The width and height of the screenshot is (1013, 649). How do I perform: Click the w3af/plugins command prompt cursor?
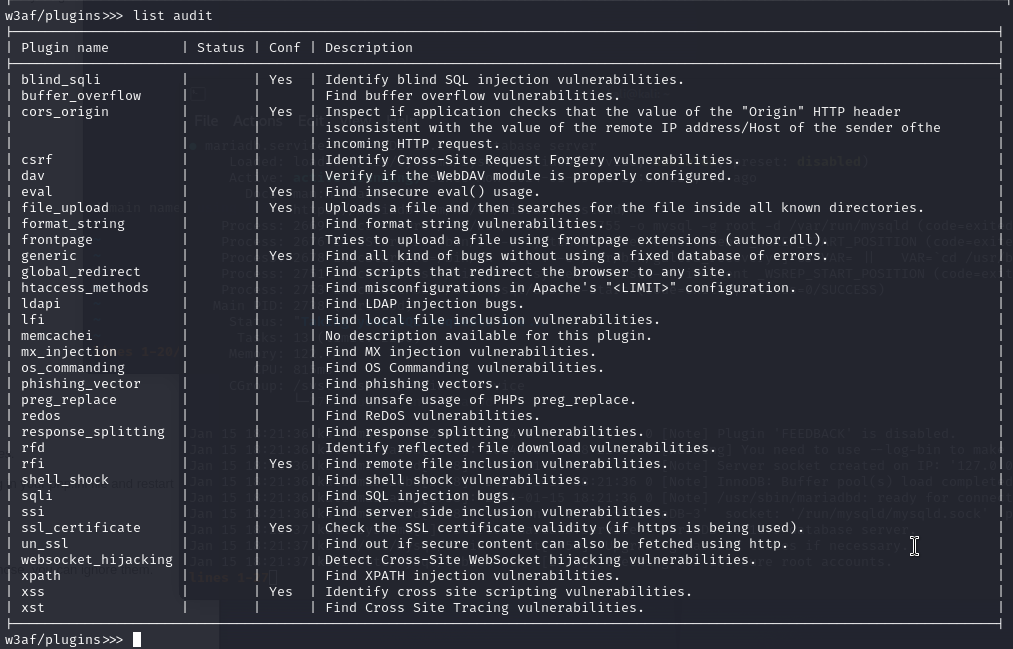[136, 639]
